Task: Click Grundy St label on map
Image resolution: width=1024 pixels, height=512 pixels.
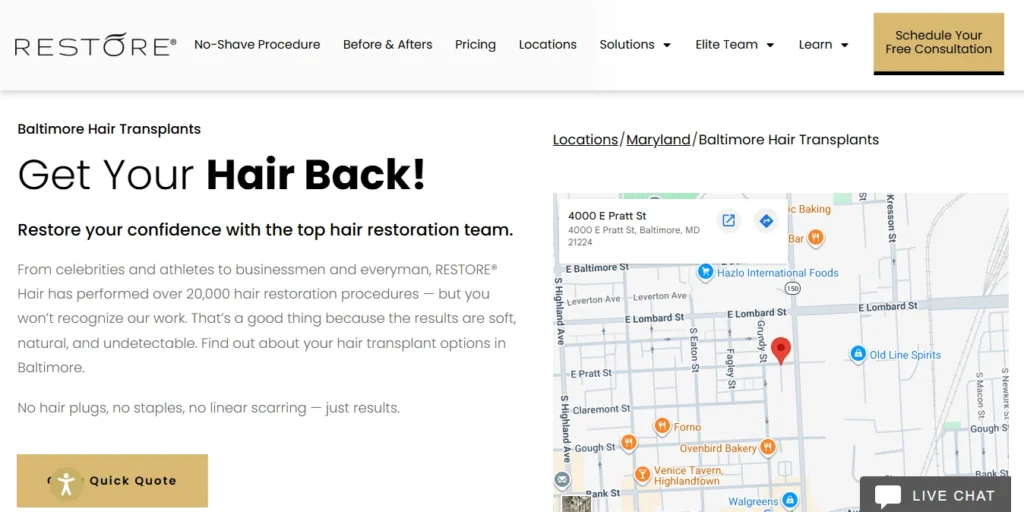Action: click(x=761, y=341)
